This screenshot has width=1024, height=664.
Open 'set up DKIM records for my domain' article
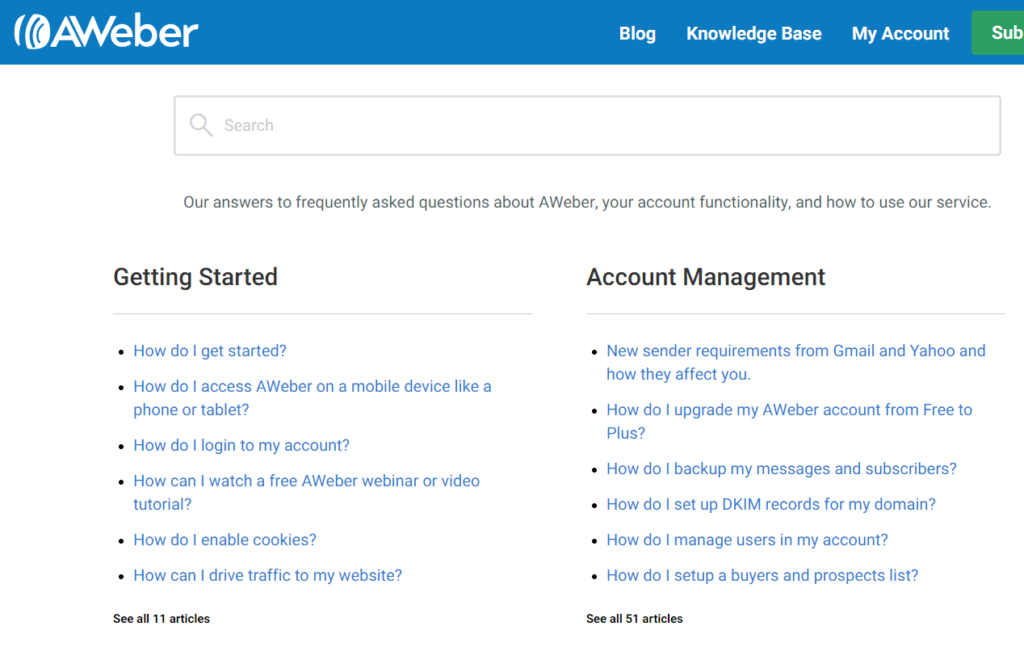(771, 504)
